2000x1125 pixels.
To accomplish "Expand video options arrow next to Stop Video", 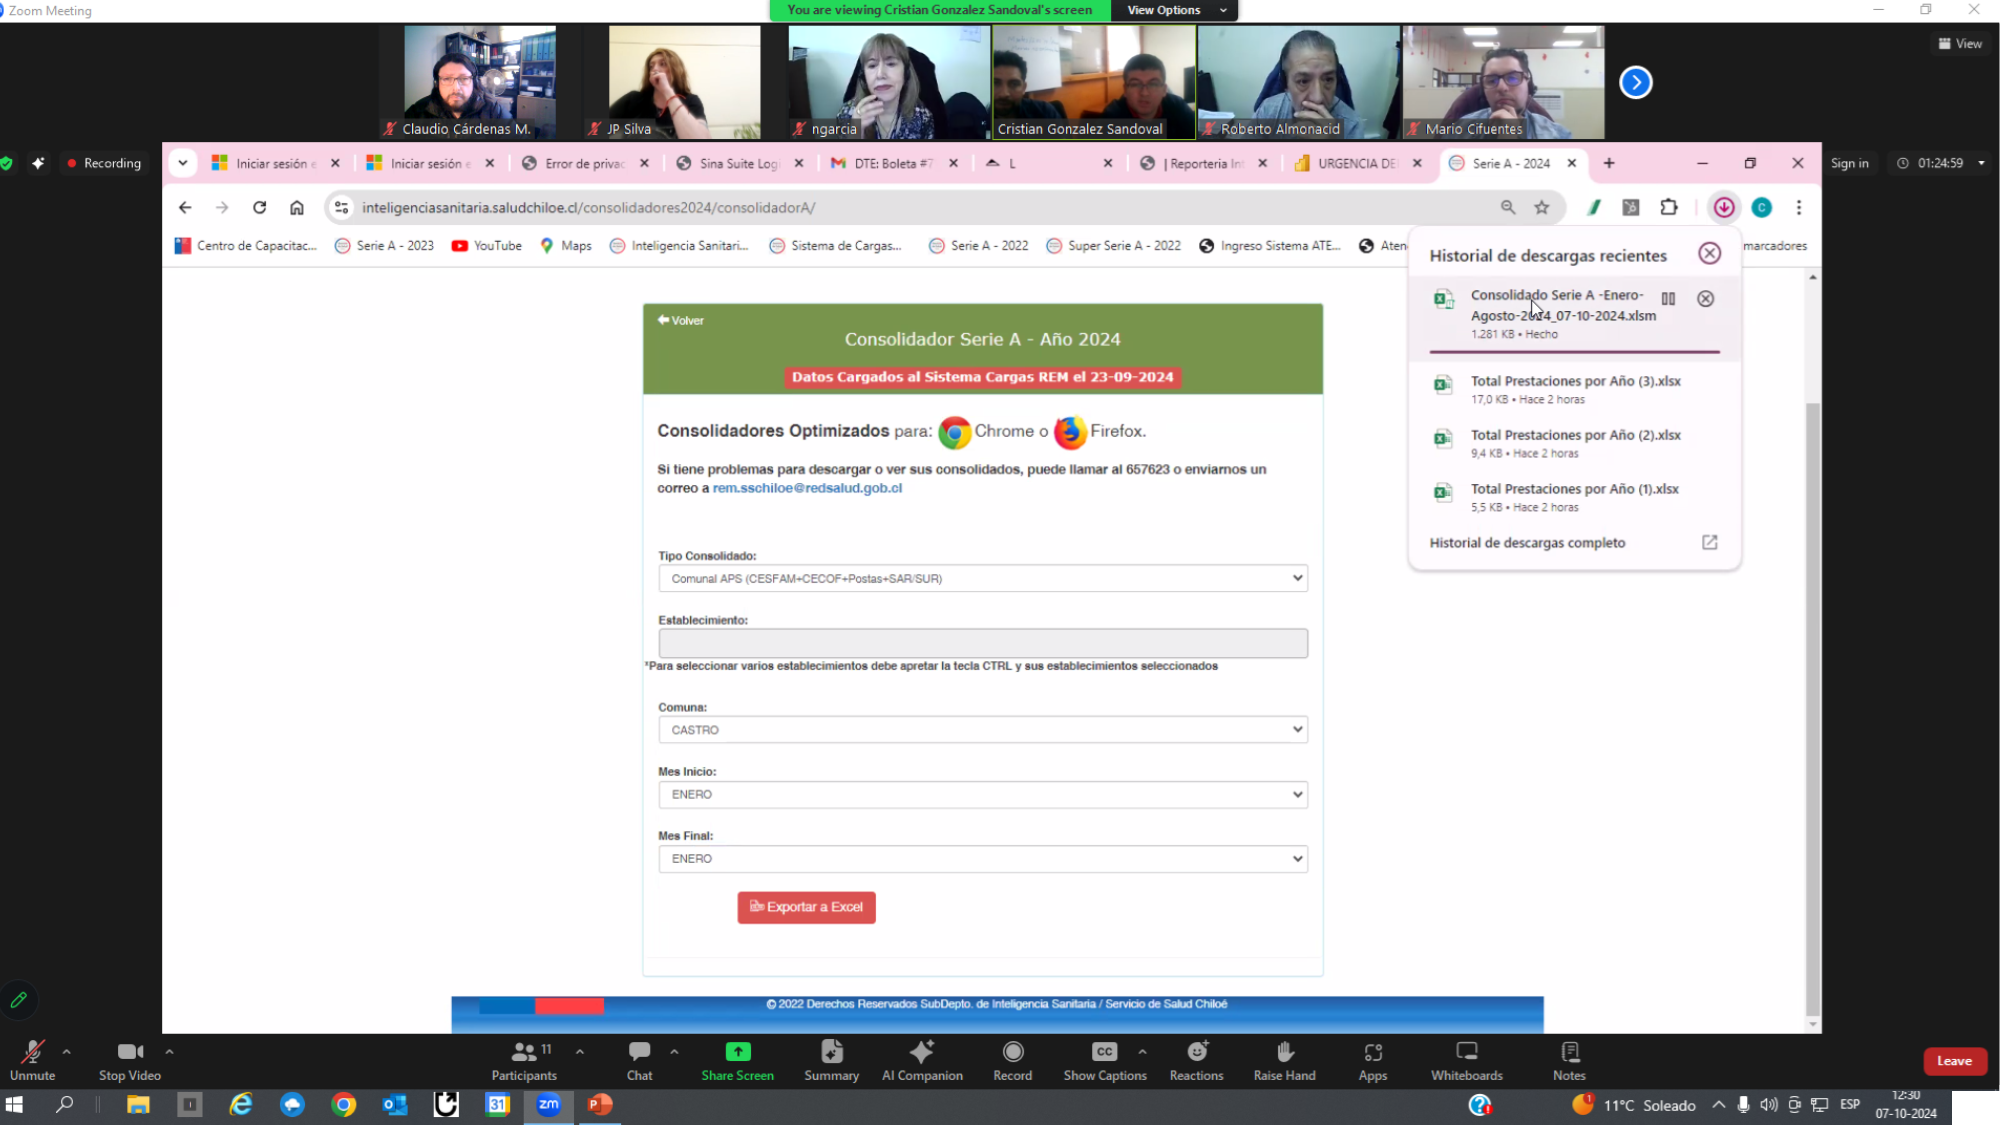I will pyautogui.click(x=169, y=1051).
